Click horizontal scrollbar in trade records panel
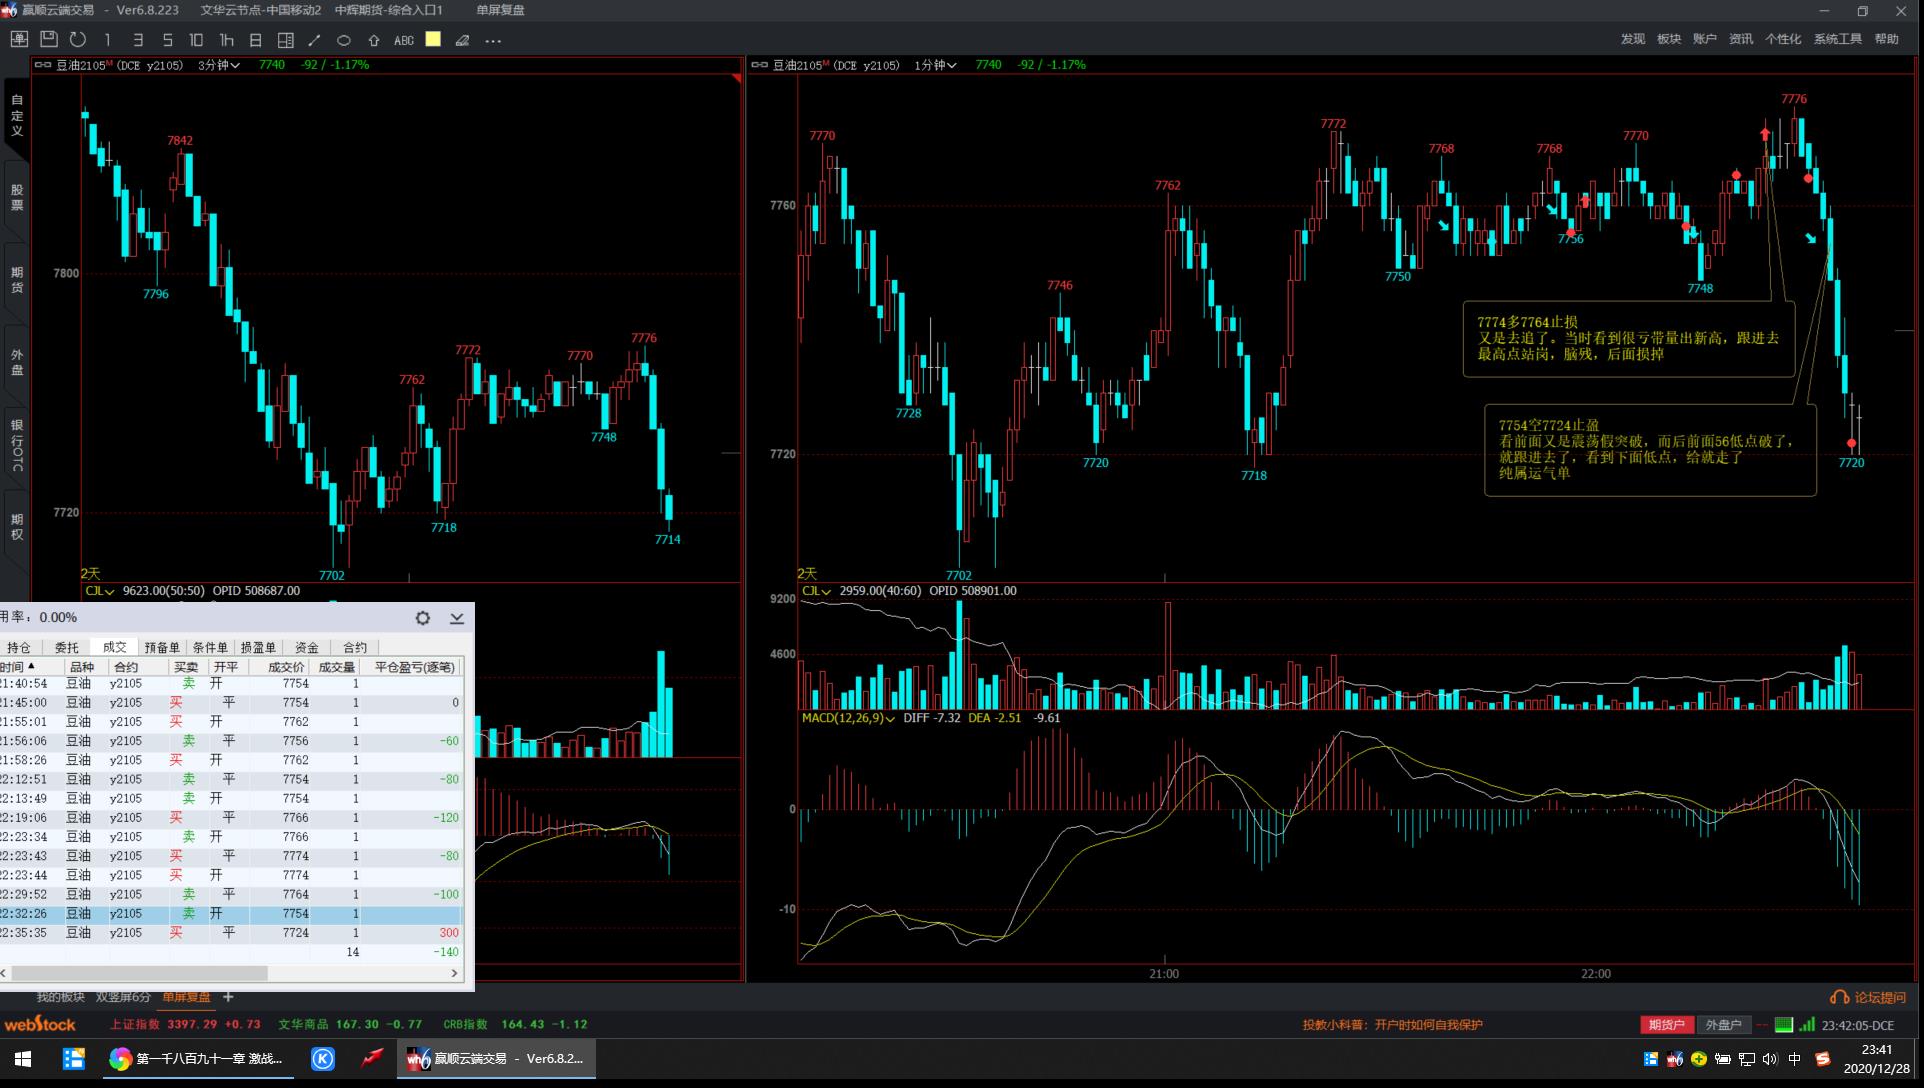Image resolution: width=1924 pixels, height=1088 pixels. [140, 973]
